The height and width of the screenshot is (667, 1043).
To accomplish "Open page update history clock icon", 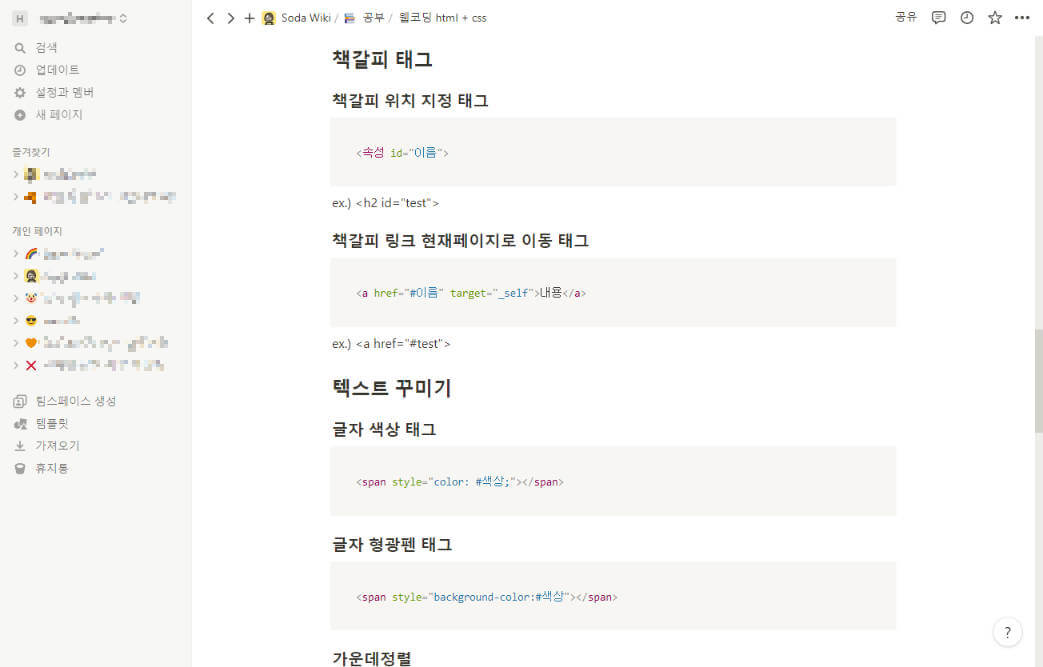I will (x=967, y=18).
